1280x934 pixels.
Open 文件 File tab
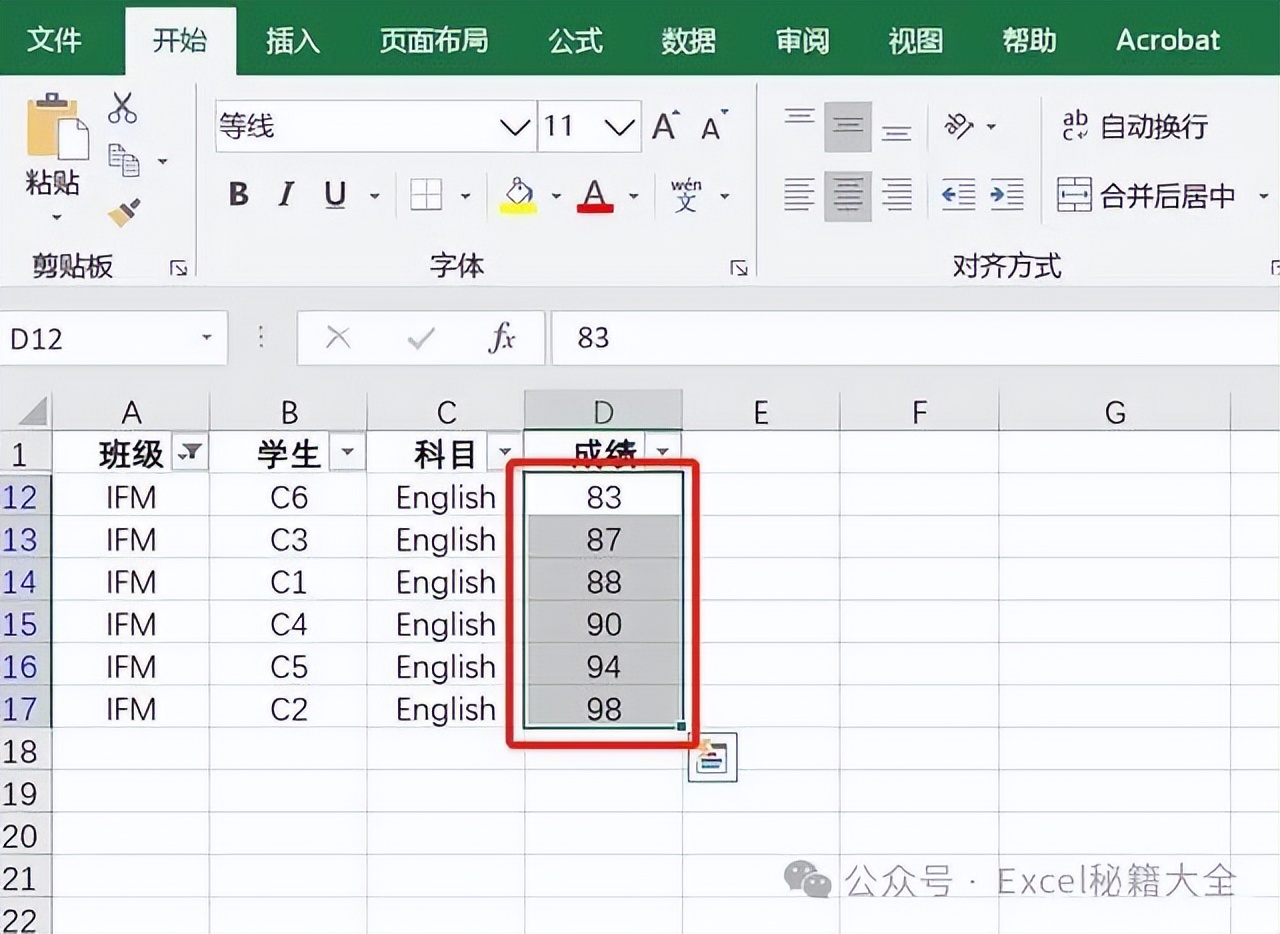[x=54, y=40]
